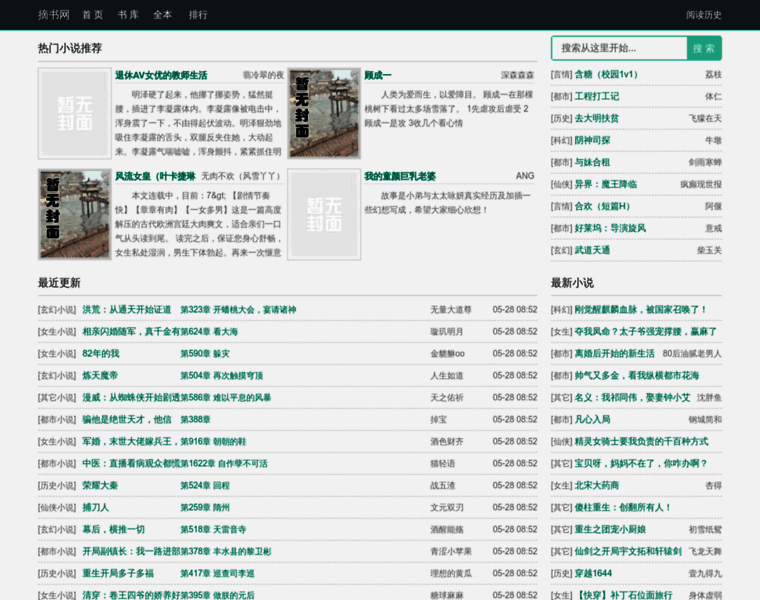Screen dimensions: 760x600
Task: Open 洪荒：从通天开始证道 in recent updates
Action: tap(127, 310)
